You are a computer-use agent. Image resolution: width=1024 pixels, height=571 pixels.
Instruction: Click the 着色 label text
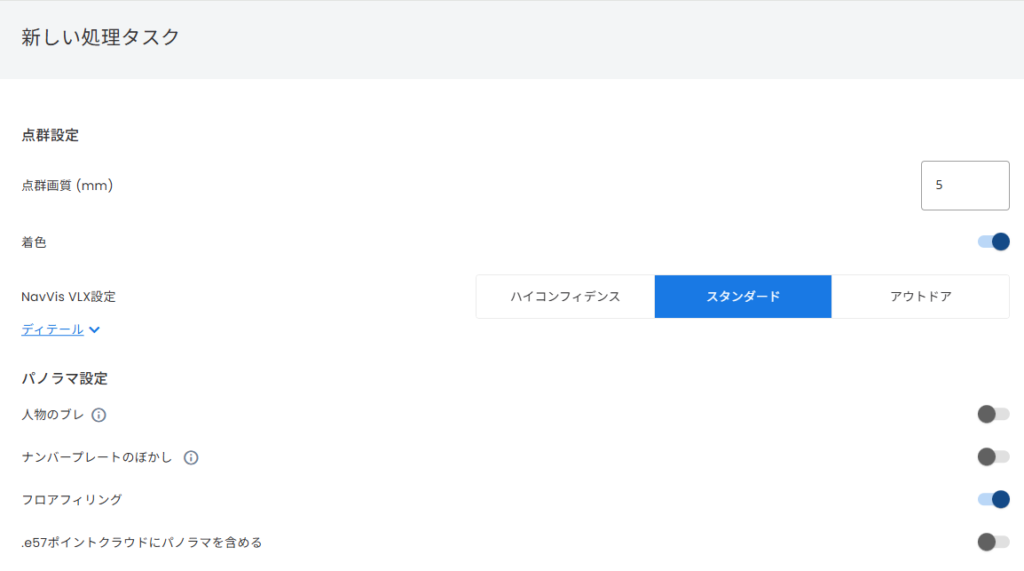pos(34,242)
